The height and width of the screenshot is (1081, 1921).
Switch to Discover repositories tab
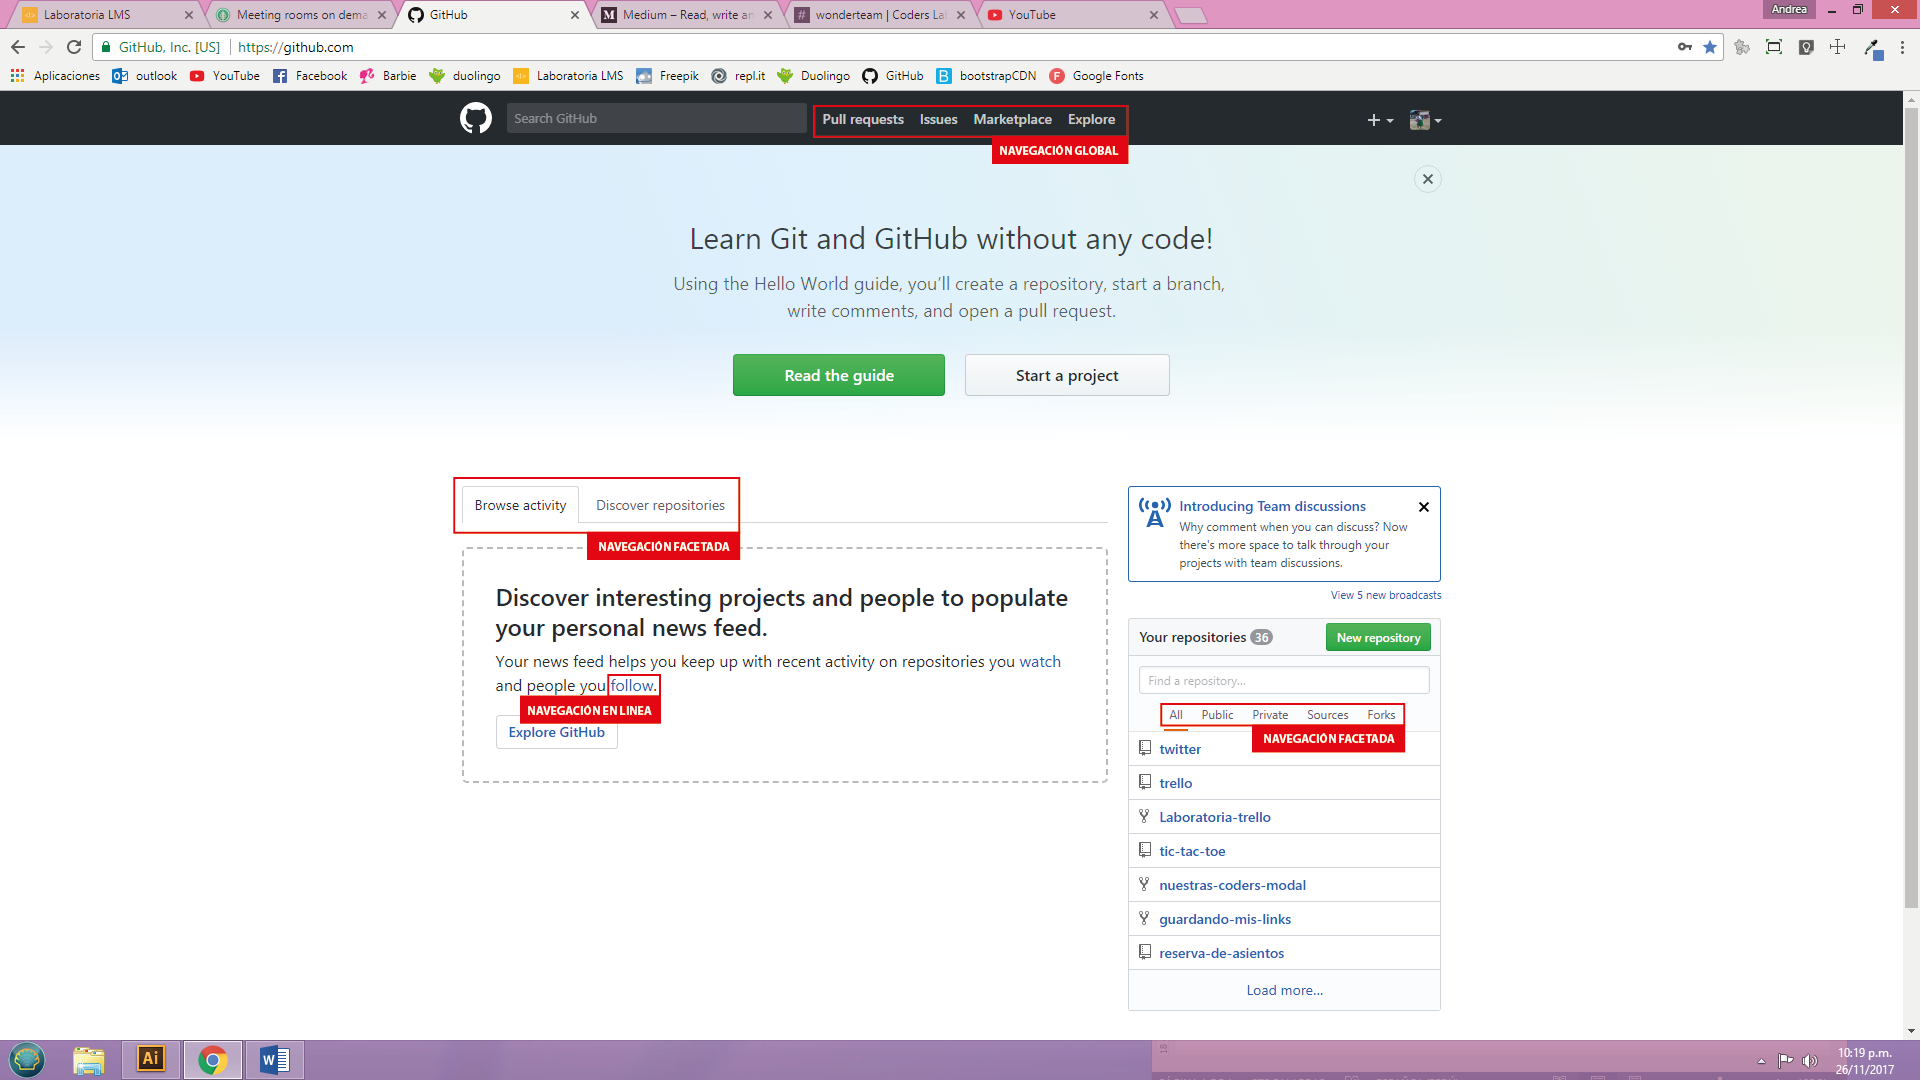(x=660, y=505)
